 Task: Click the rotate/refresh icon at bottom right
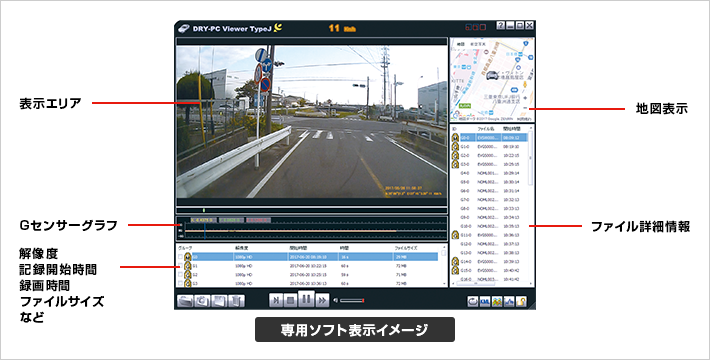click(473, 301)
